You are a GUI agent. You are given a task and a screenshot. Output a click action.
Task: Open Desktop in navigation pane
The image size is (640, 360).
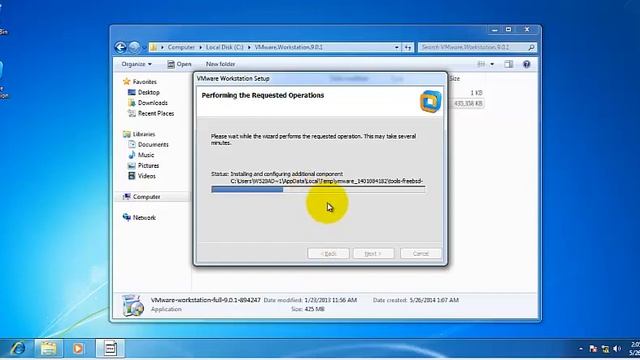click(144, 92)
